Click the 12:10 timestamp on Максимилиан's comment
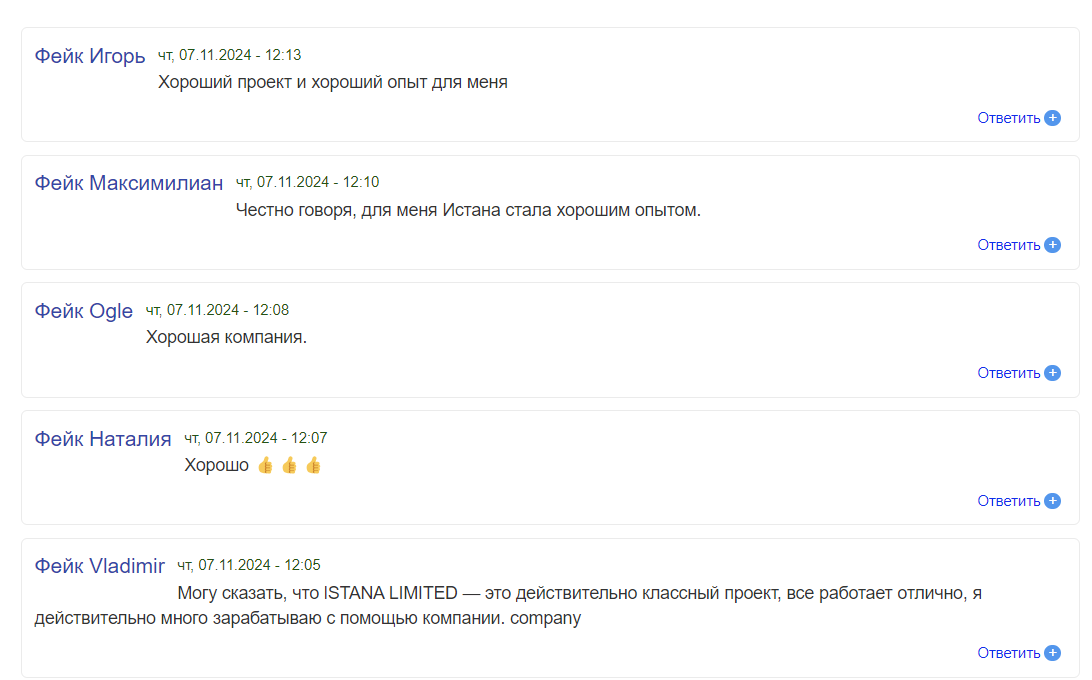The height and width of the screenshot is (680, 1092). click(307, 182)
